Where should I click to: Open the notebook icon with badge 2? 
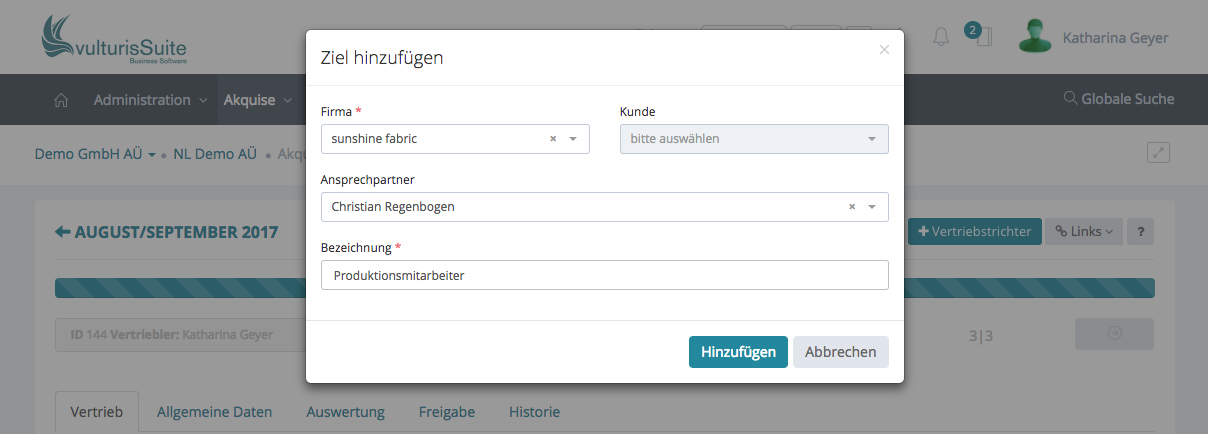click(983, 38)
